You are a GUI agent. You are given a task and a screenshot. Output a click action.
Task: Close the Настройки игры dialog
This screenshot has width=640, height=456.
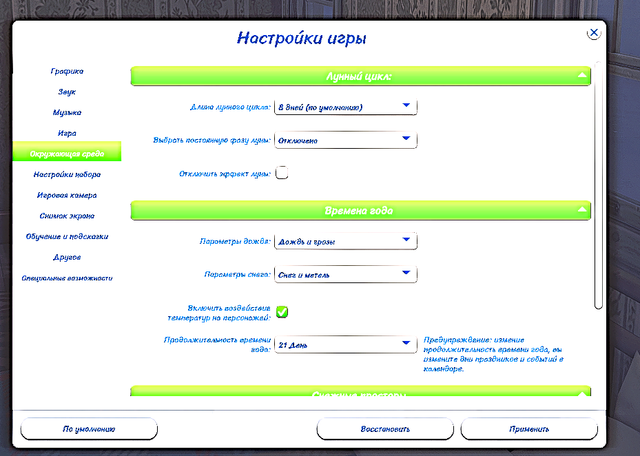pyautogui.click(x=594, y=33)
